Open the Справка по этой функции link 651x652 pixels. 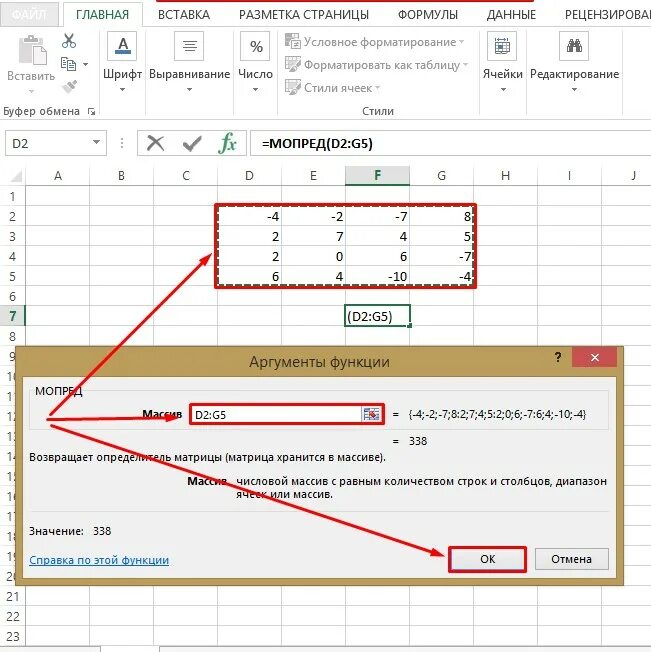point(99,560)
